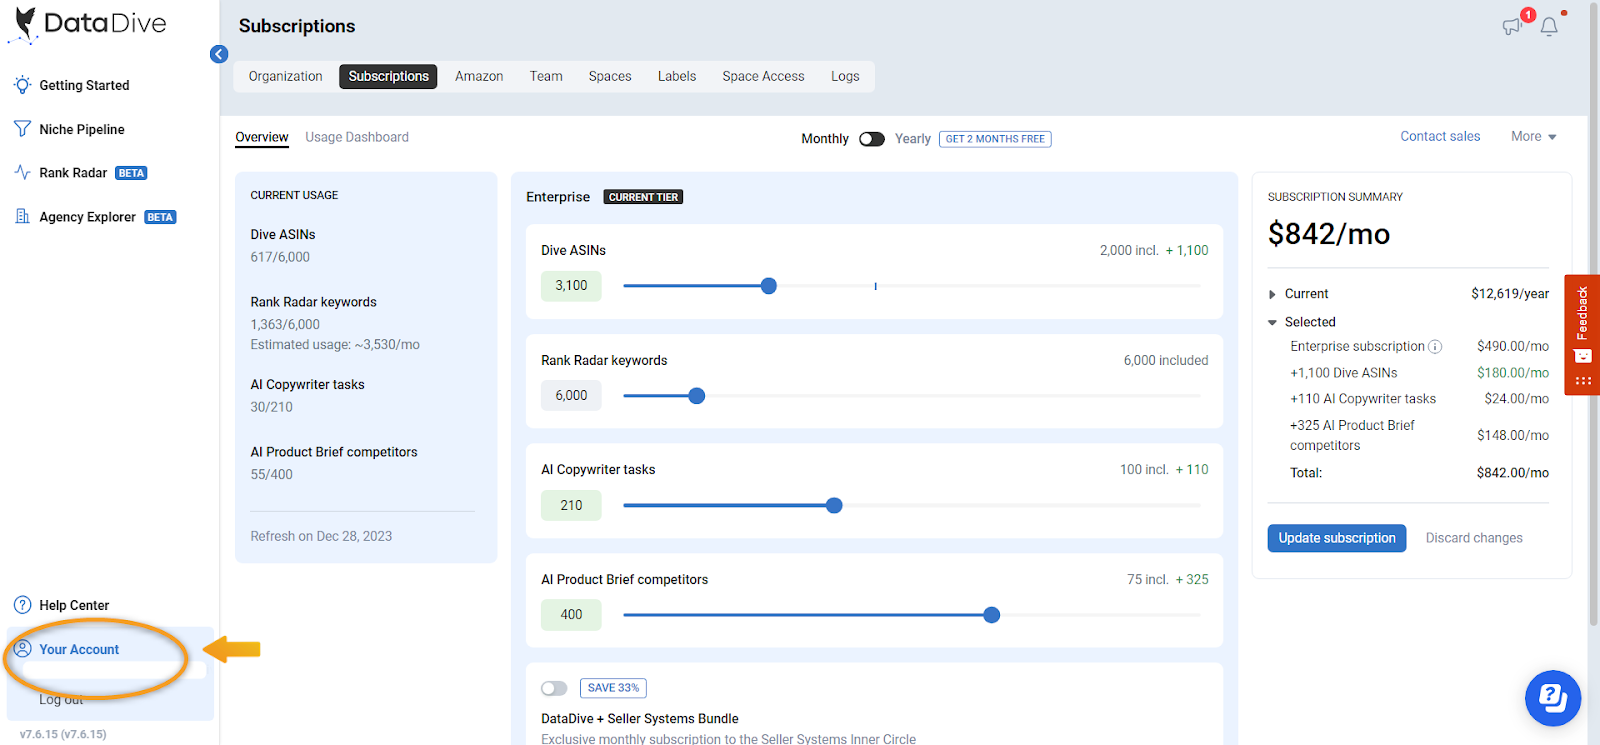Switch to the Spaces tab
This screenshot has width=1600, height=745.
pyautogui.click(x=610, y=76)
